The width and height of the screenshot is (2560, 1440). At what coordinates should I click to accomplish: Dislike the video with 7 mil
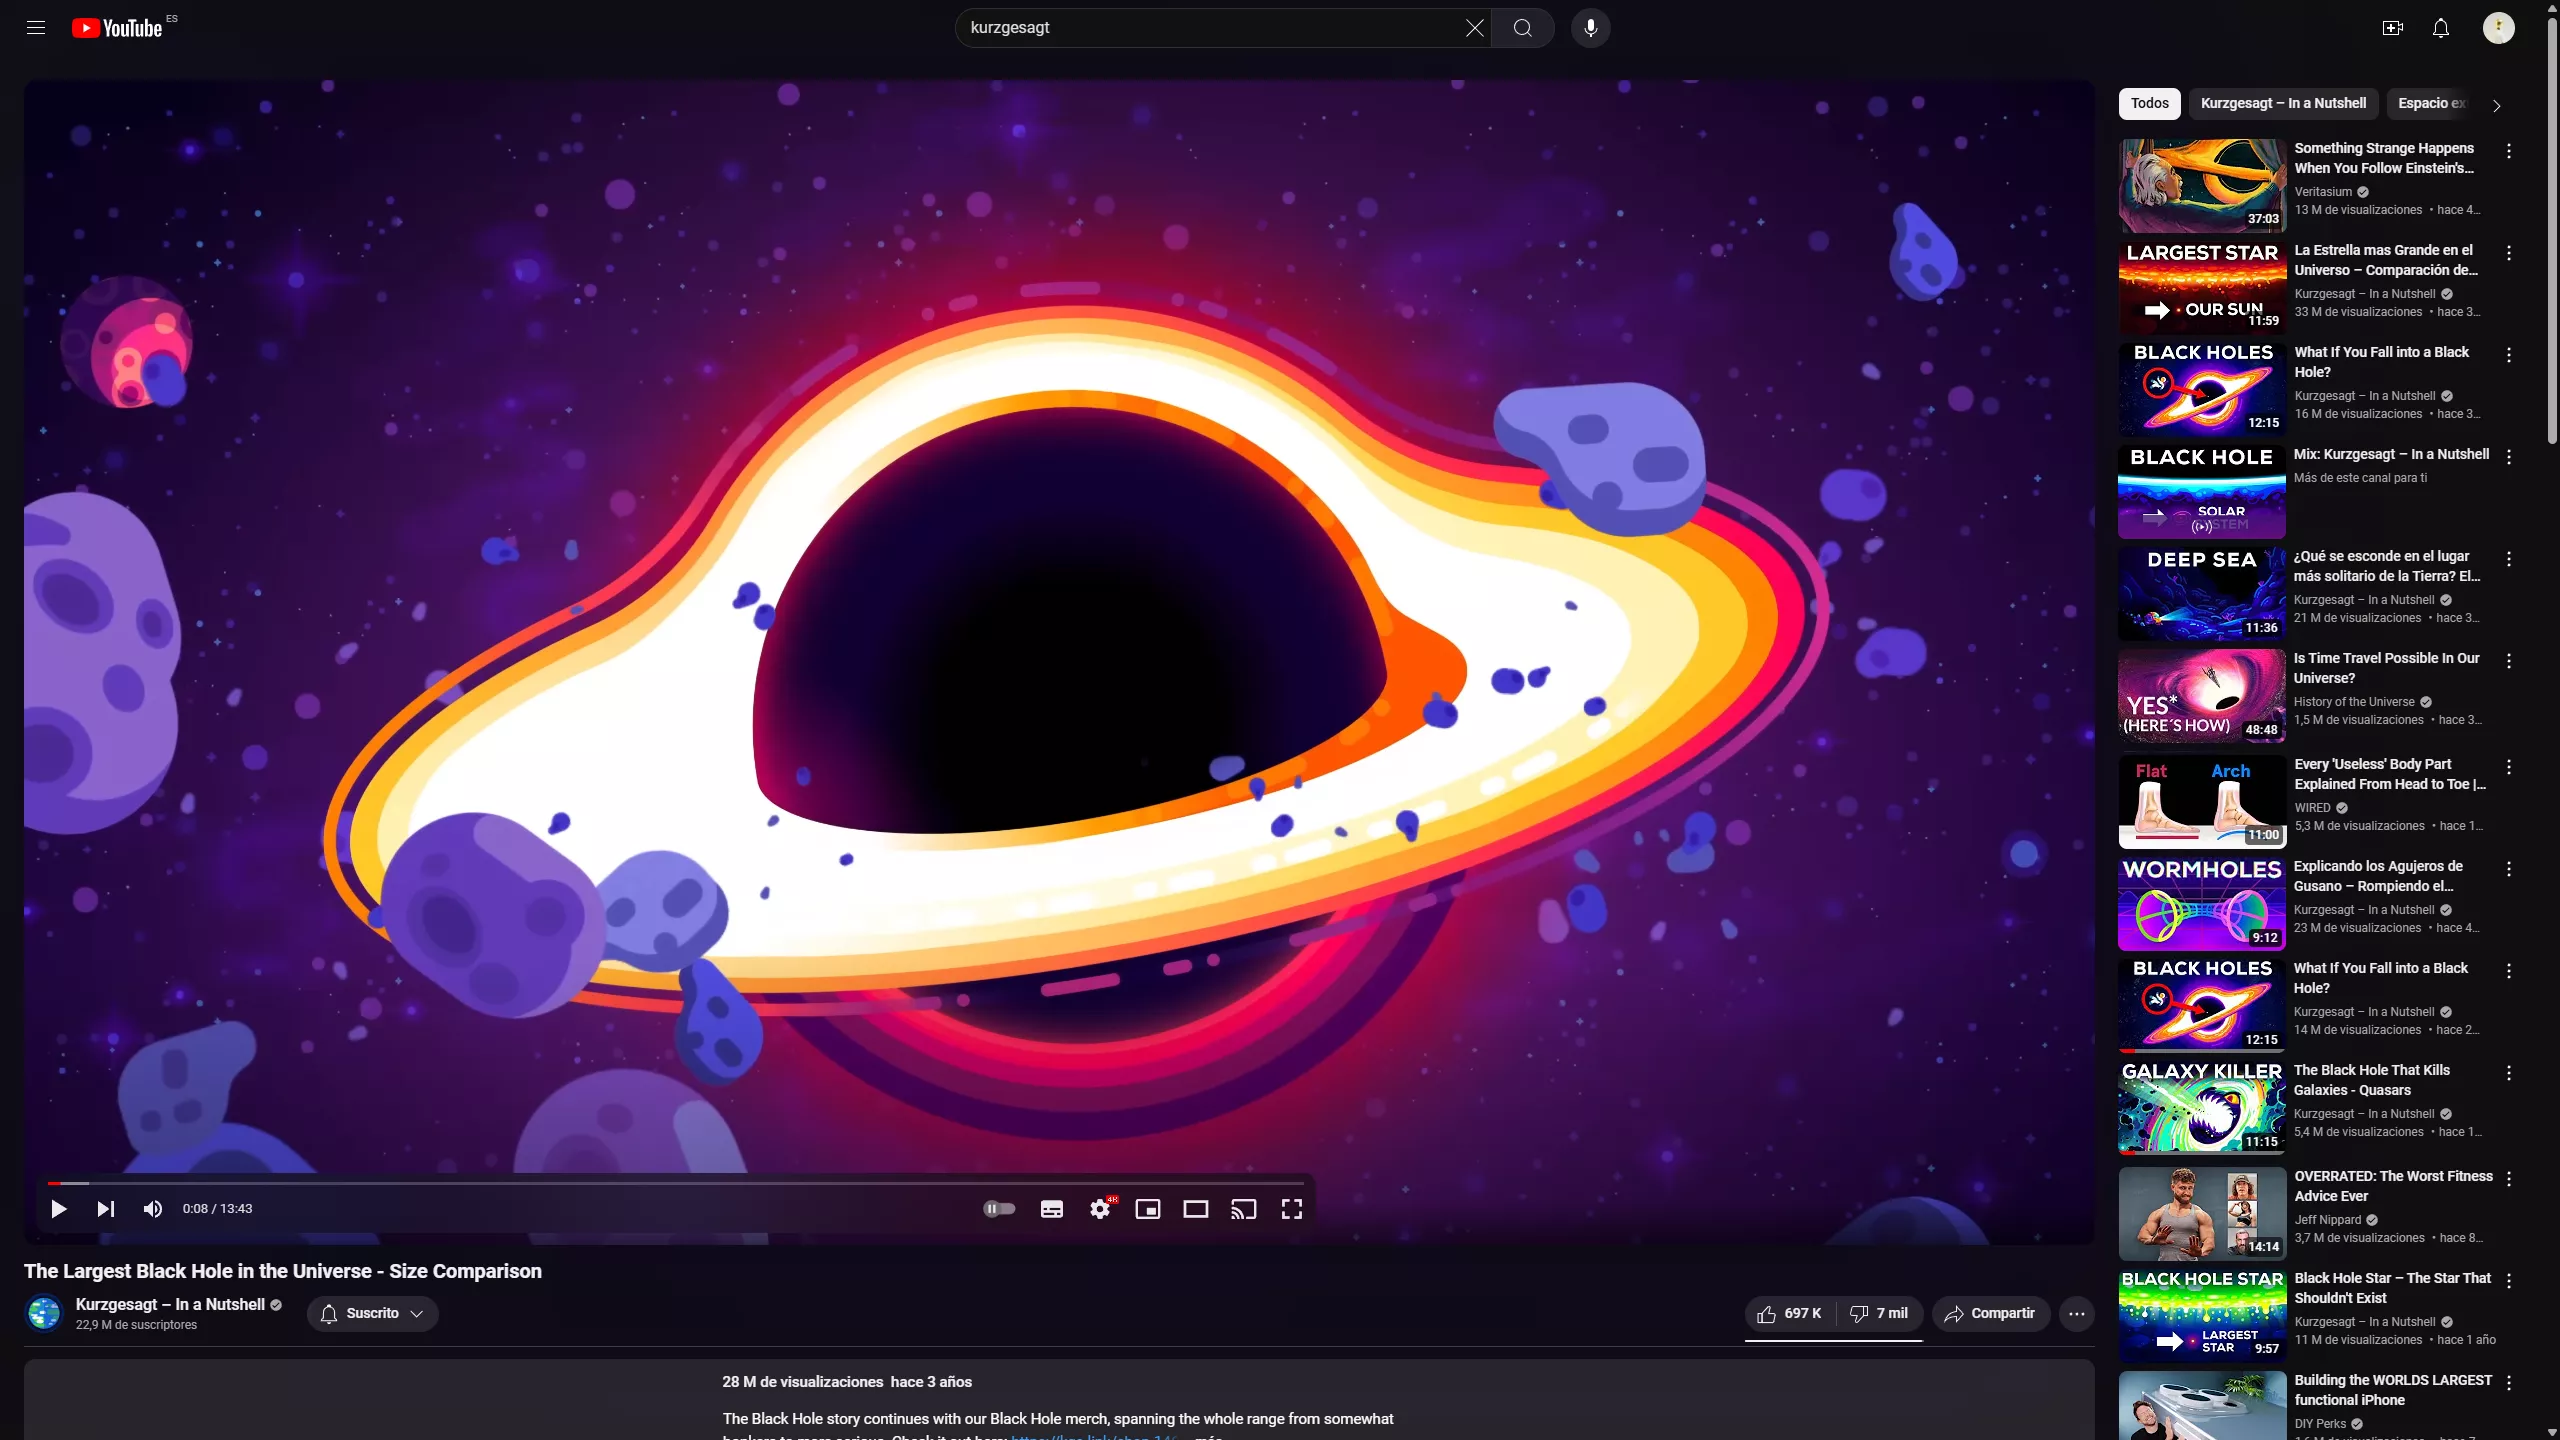[x=1879, y=1313]
